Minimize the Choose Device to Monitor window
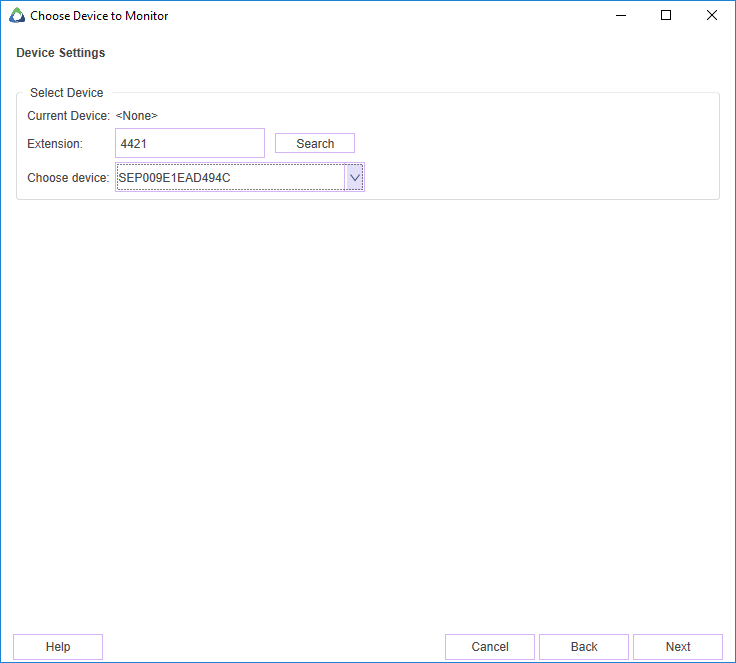This screenshot has width=736, height=663. click(621, 15)
